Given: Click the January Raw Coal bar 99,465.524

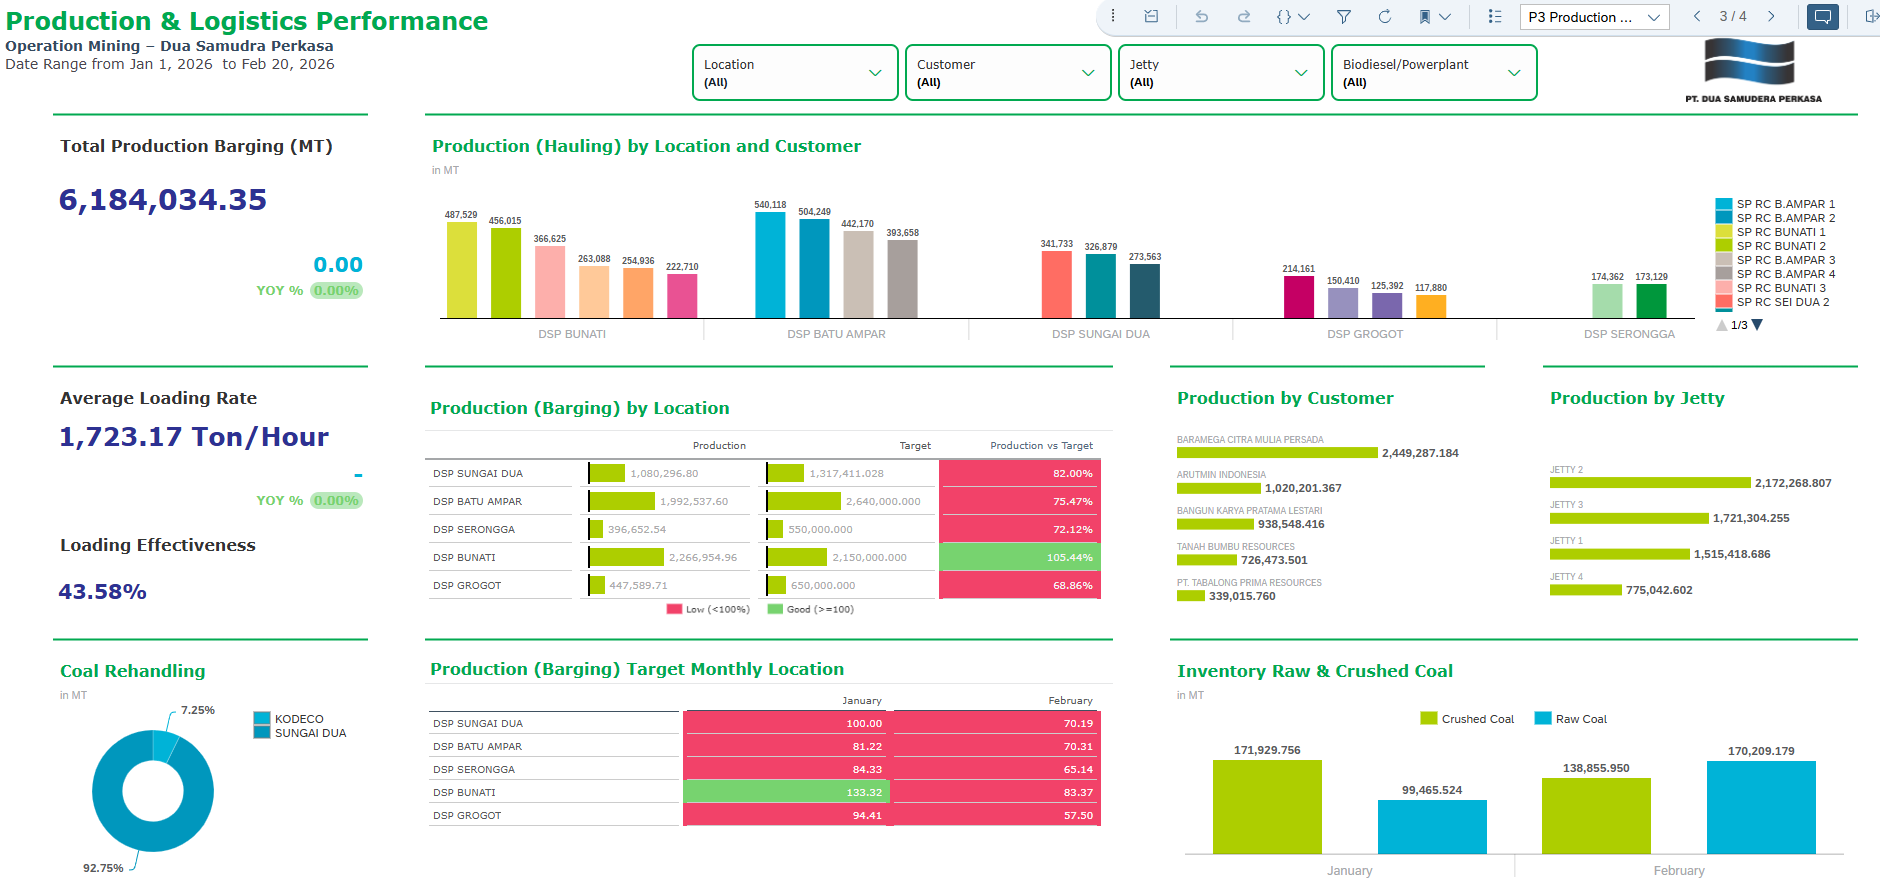Looking at the screenshot, I should tap(1432, 827).
